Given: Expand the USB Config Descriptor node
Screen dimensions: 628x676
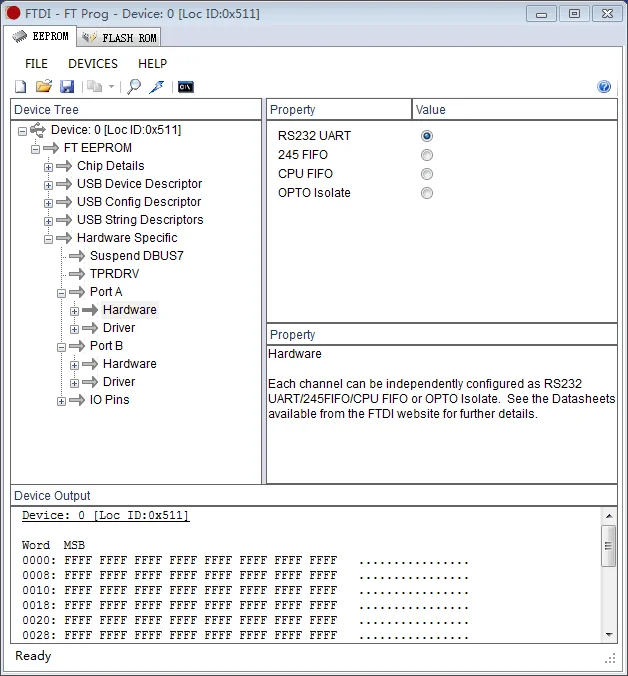Looking at the screenshot, I should [48, 203].
